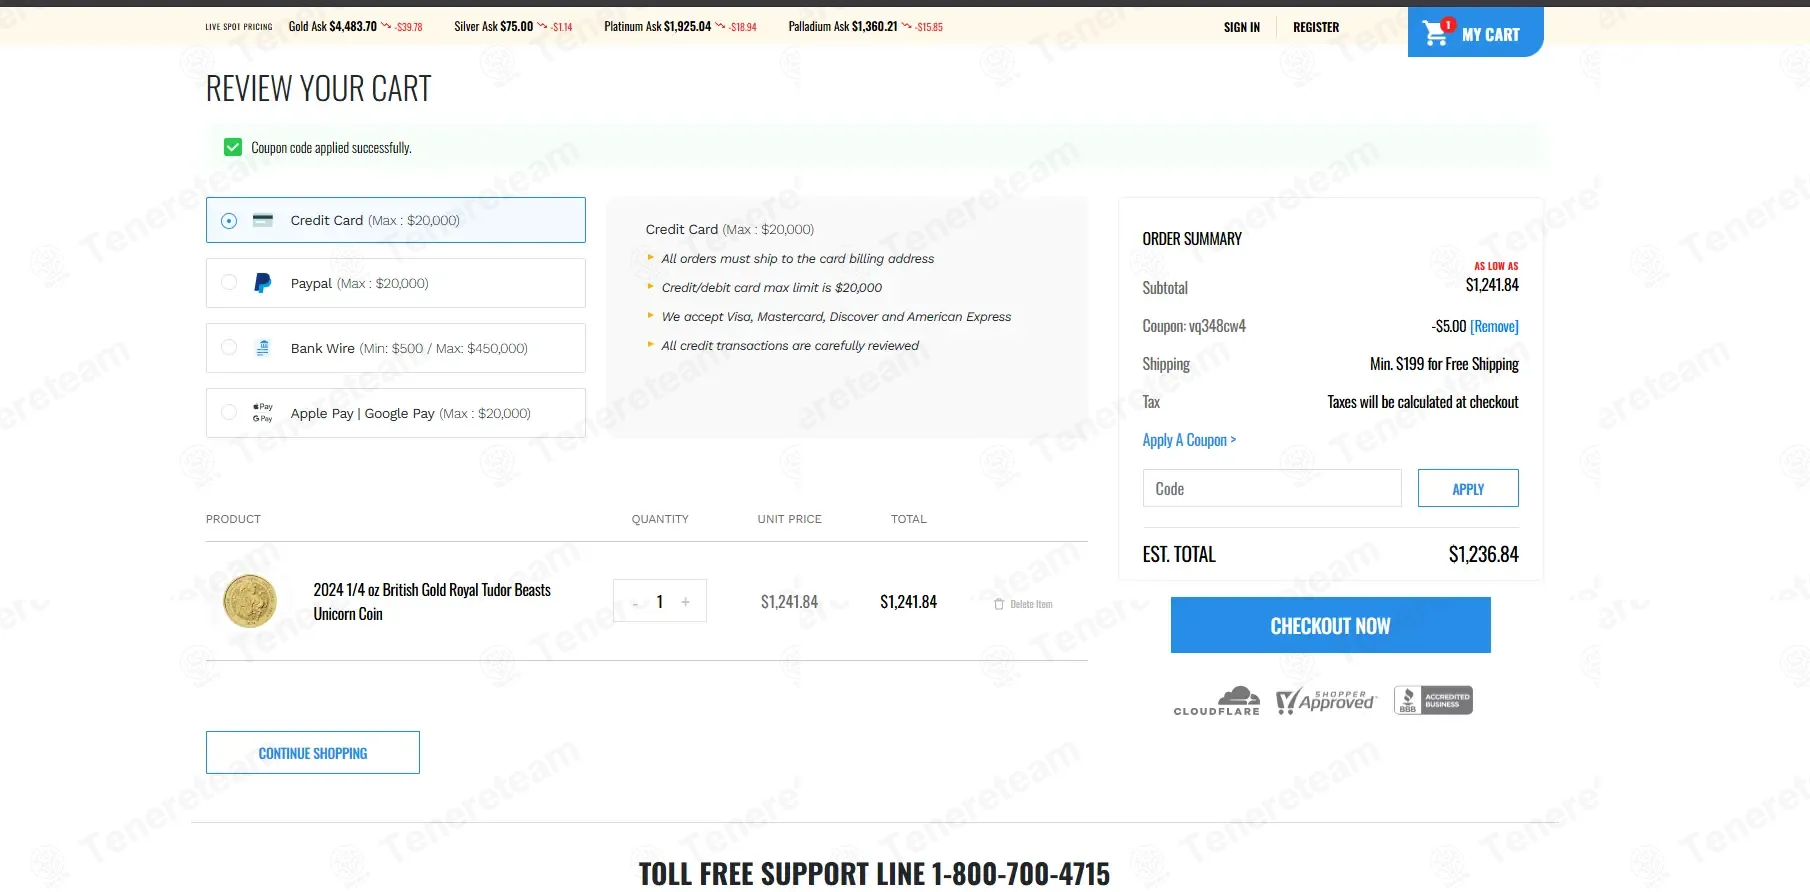Decrease quantity with the minus button
The height and width of the screenshot is (892, 1810).
(x=635, y=602)
